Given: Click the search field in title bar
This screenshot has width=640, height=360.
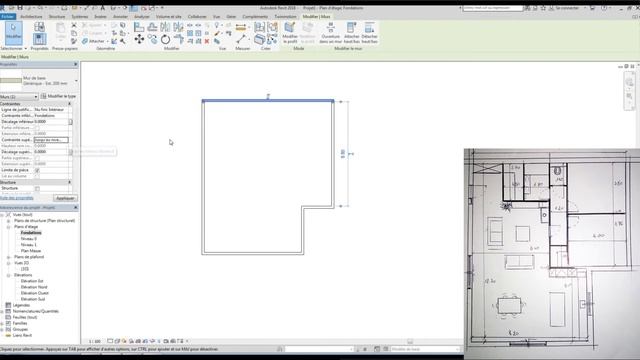Looking at the screenshot, I should [493, 8].
